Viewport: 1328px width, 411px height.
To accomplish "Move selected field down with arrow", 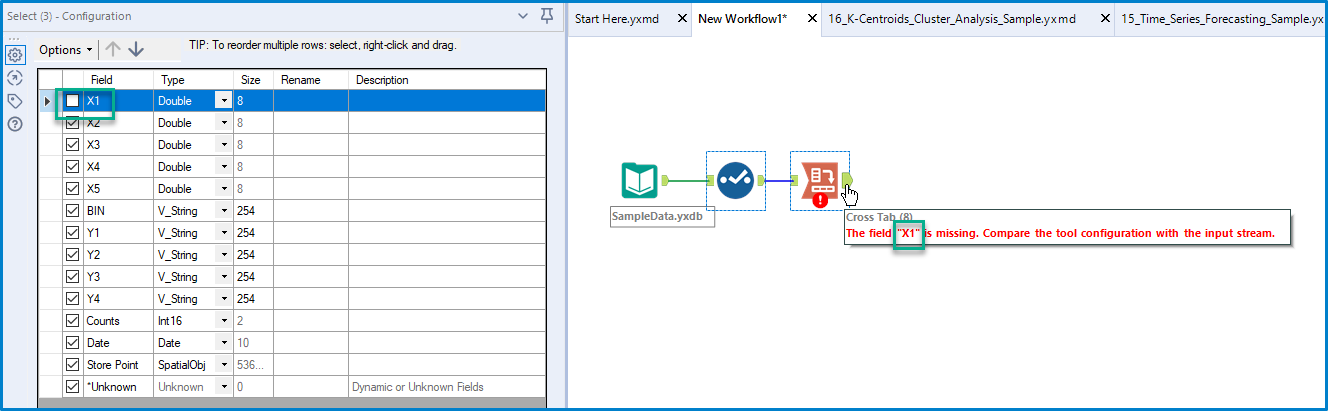I will [x=137, y=49].
